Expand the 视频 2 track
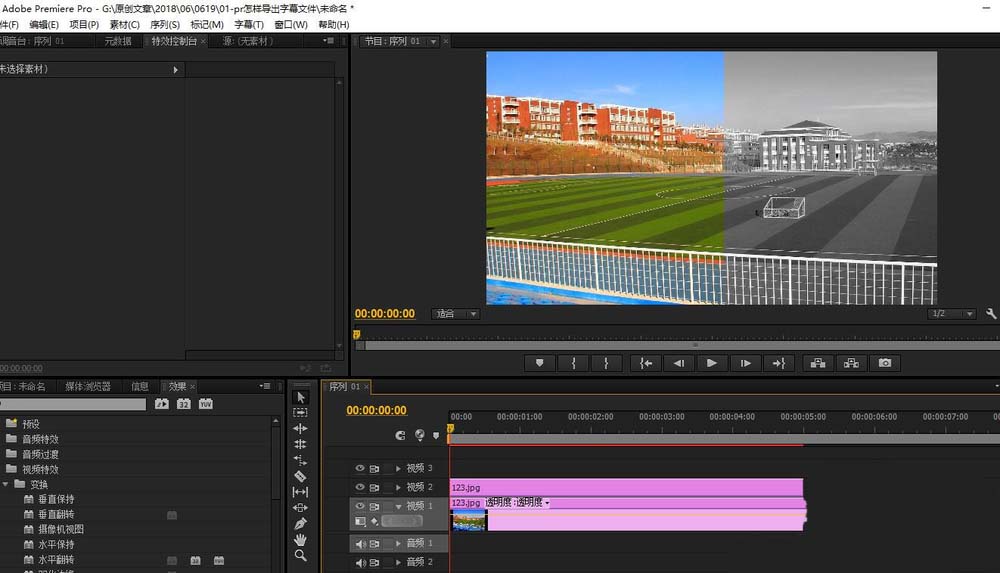Screen dimensions: 1000x573 coord(398,487)
